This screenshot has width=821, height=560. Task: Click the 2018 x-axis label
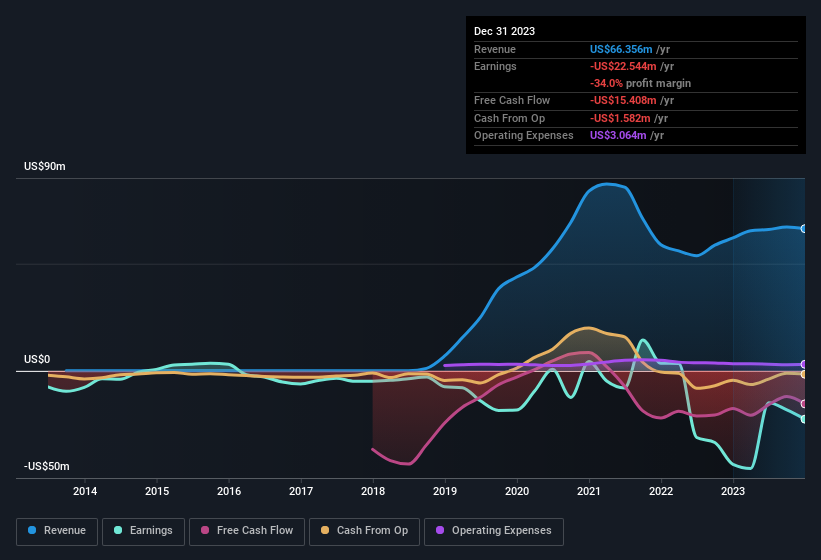373,491
